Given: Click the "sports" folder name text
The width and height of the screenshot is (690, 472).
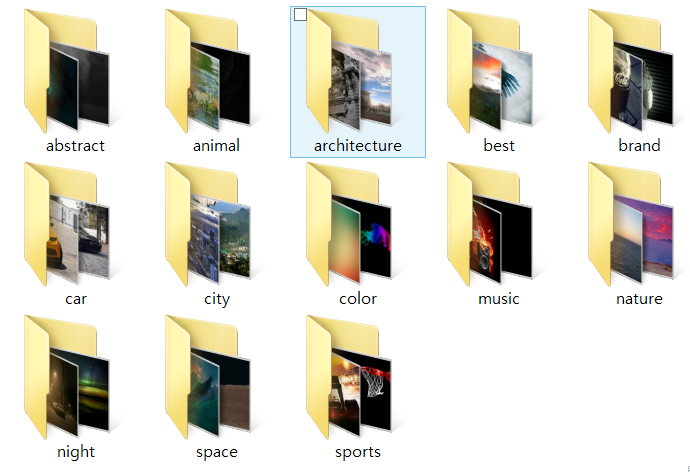Looking at the screenshot, I should click(x=357, y=452).
